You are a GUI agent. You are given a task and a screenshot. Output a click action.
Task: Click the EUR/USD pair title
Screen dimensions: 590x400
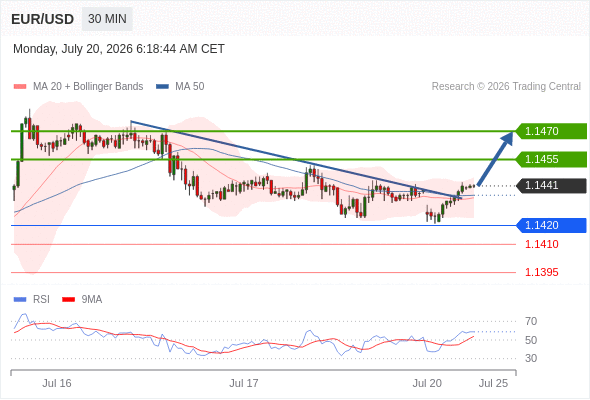coord(43,19)
